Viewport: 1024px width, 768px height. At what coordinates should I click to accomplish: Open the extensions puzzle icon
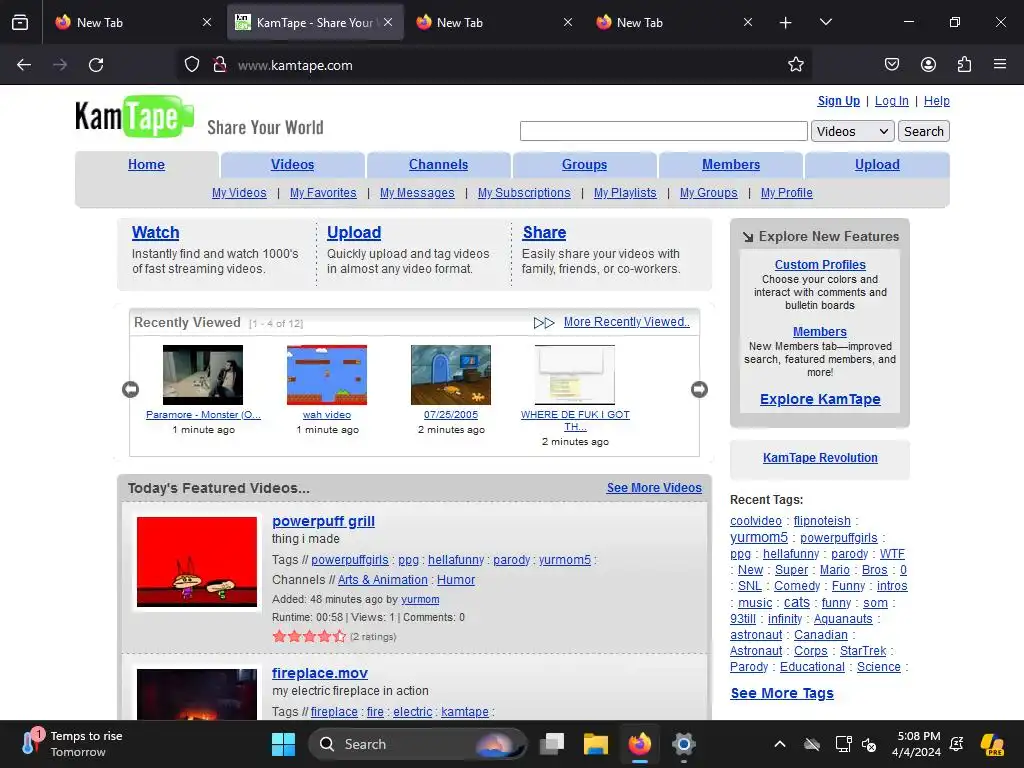click(x=964, y=65)
